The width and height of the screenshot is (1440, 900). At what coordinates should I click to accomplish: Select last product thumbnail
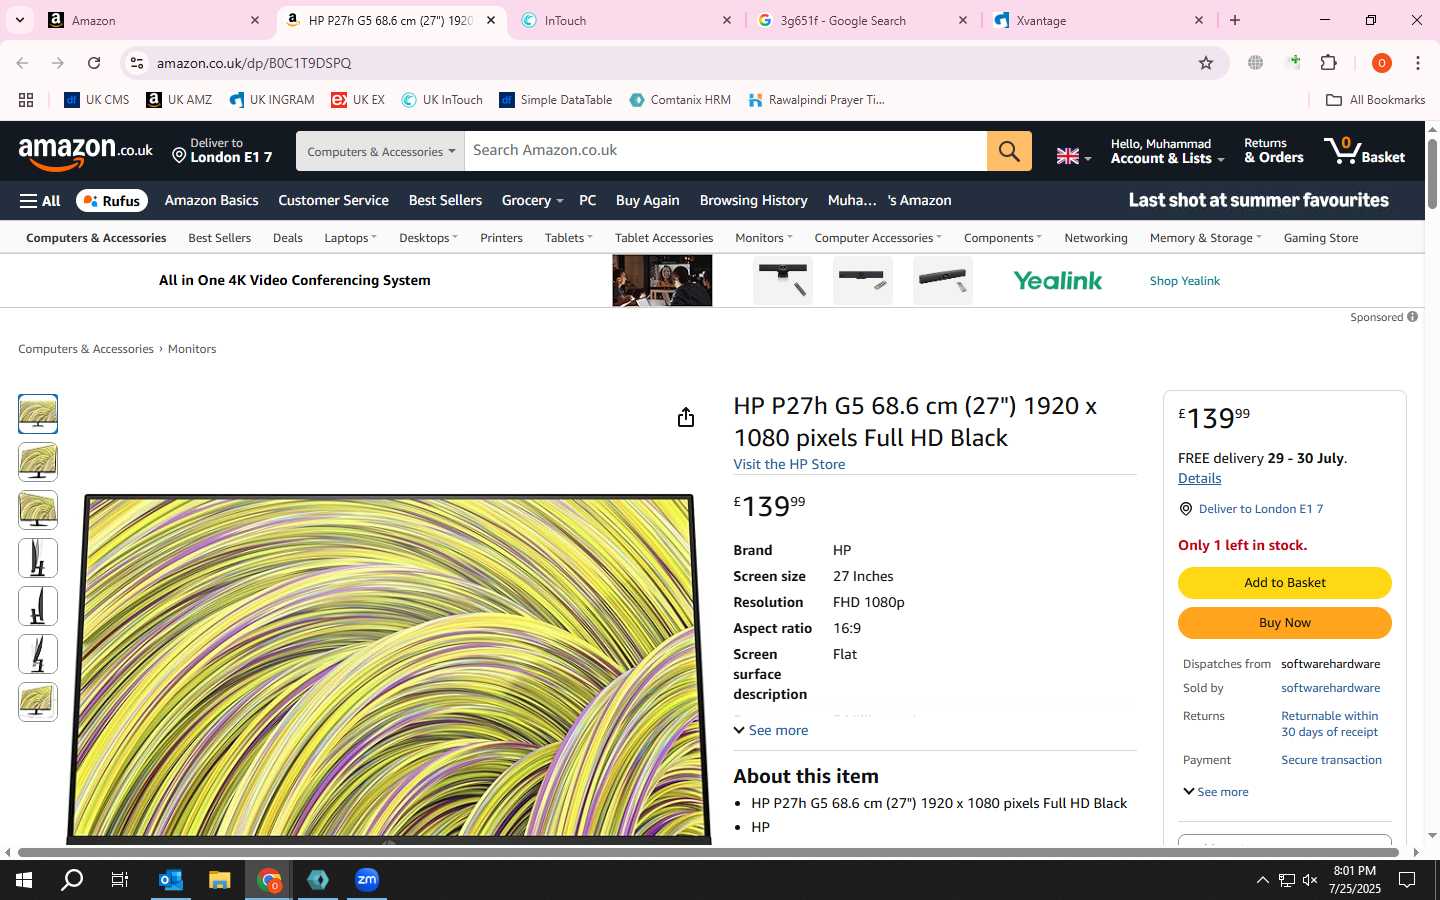tap(38, 702)
